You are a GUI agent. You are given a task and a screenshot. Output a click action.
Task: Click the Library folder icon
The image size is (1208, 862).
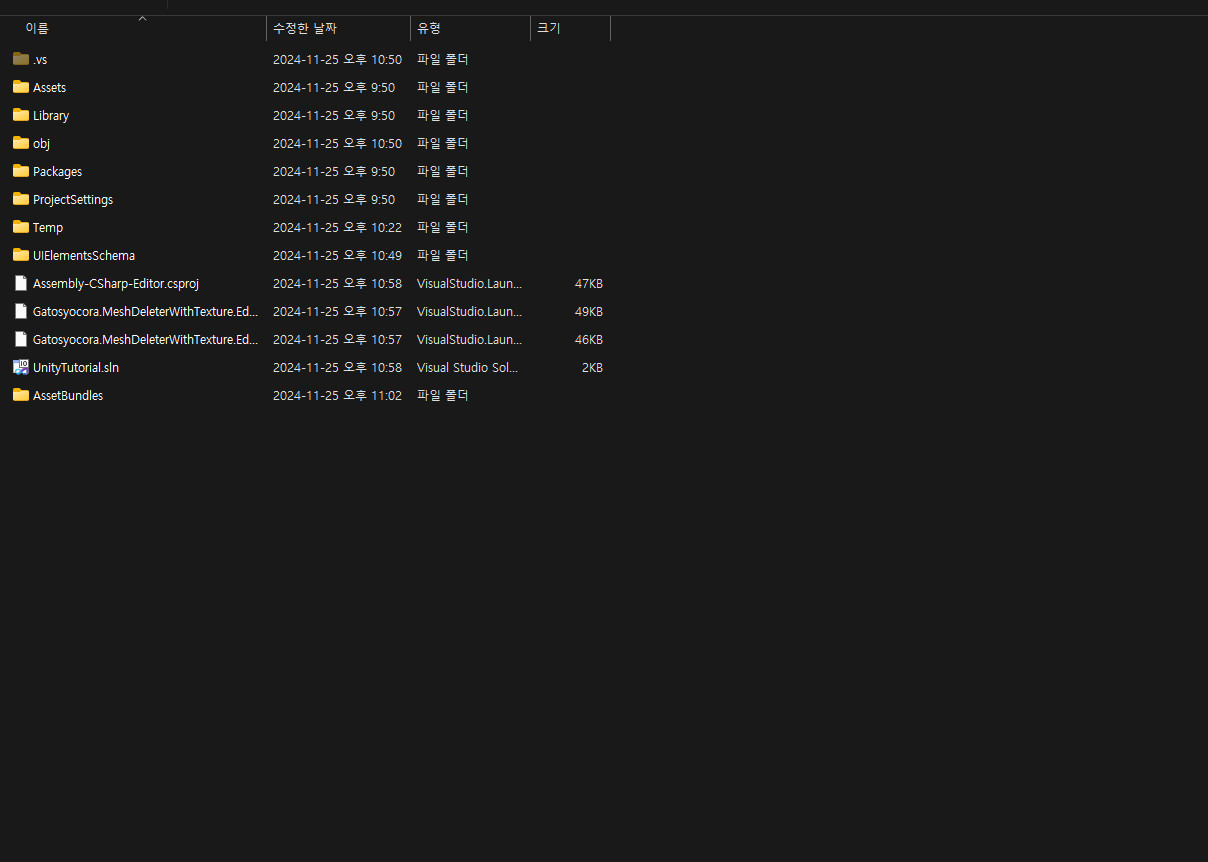(21, 115)
